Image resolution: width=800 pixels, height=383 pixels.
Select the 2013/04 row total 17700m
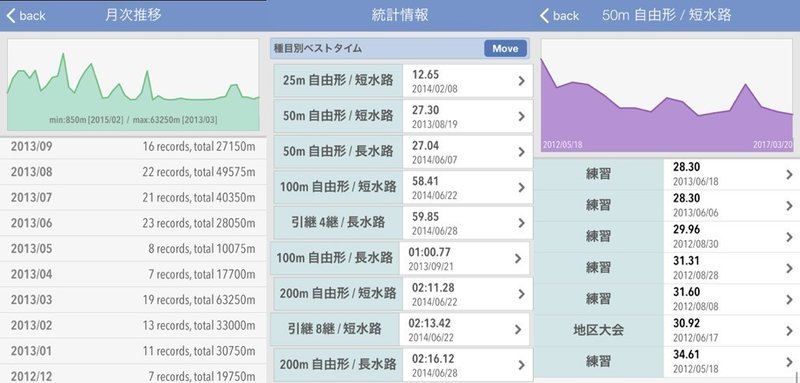click(133, 274)
